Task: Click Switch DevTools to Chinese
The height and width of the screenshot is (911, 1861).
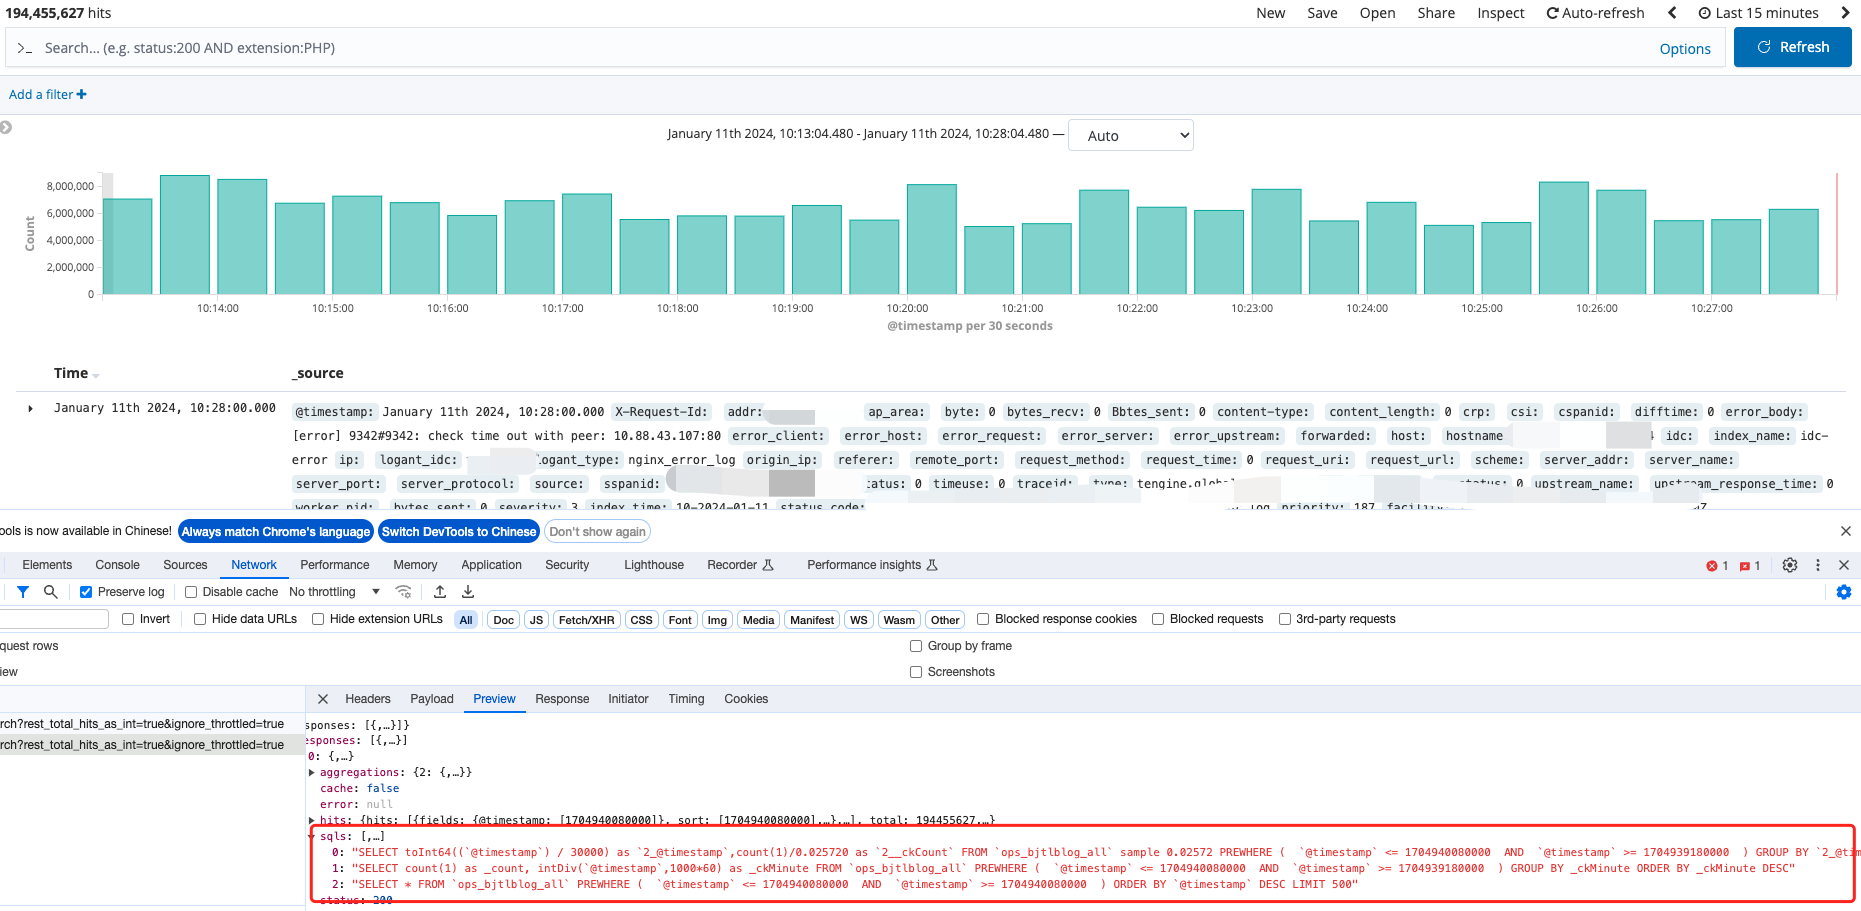Action: (x=459, y=532)
